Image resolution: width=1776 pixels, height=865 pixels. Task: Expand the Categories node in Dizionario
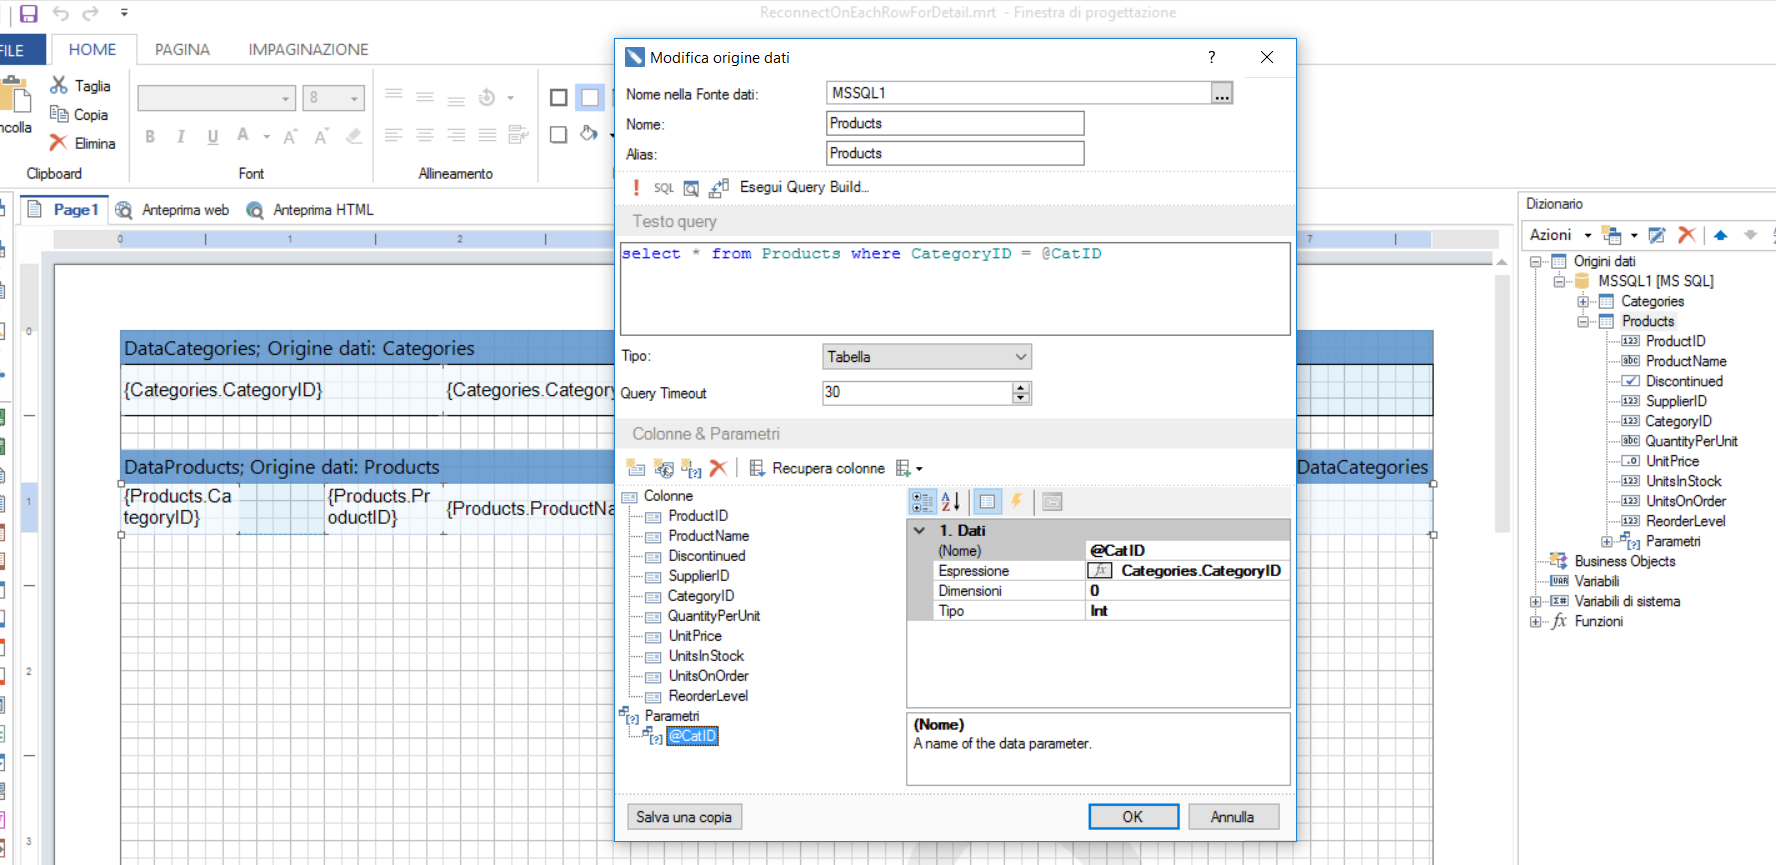tap(1583, 302)
